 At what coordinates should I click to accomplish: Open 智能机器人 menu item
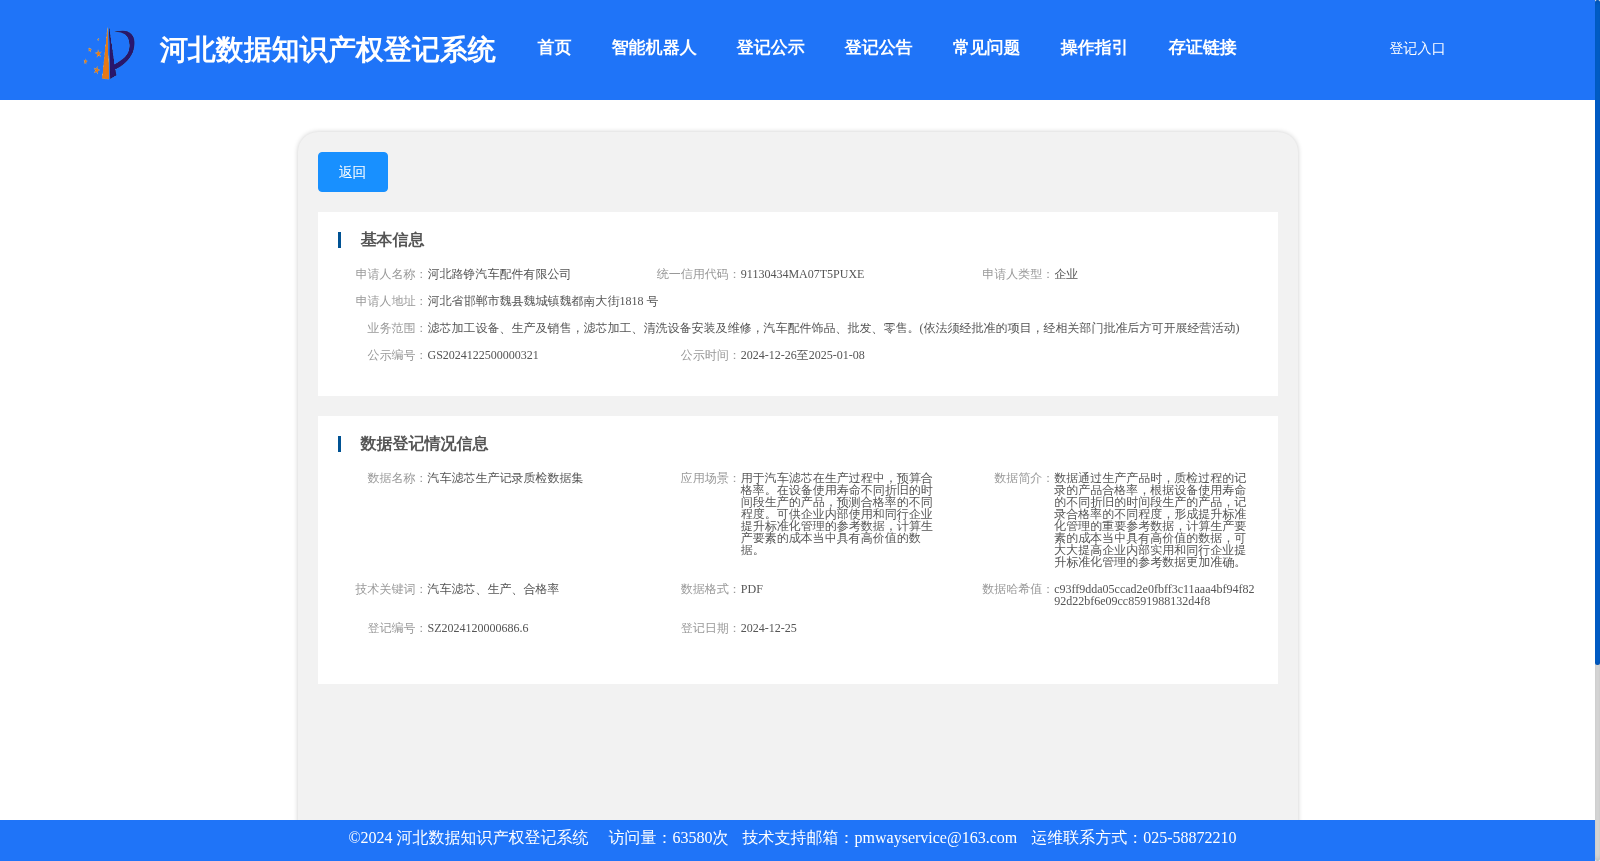(654, 48)
